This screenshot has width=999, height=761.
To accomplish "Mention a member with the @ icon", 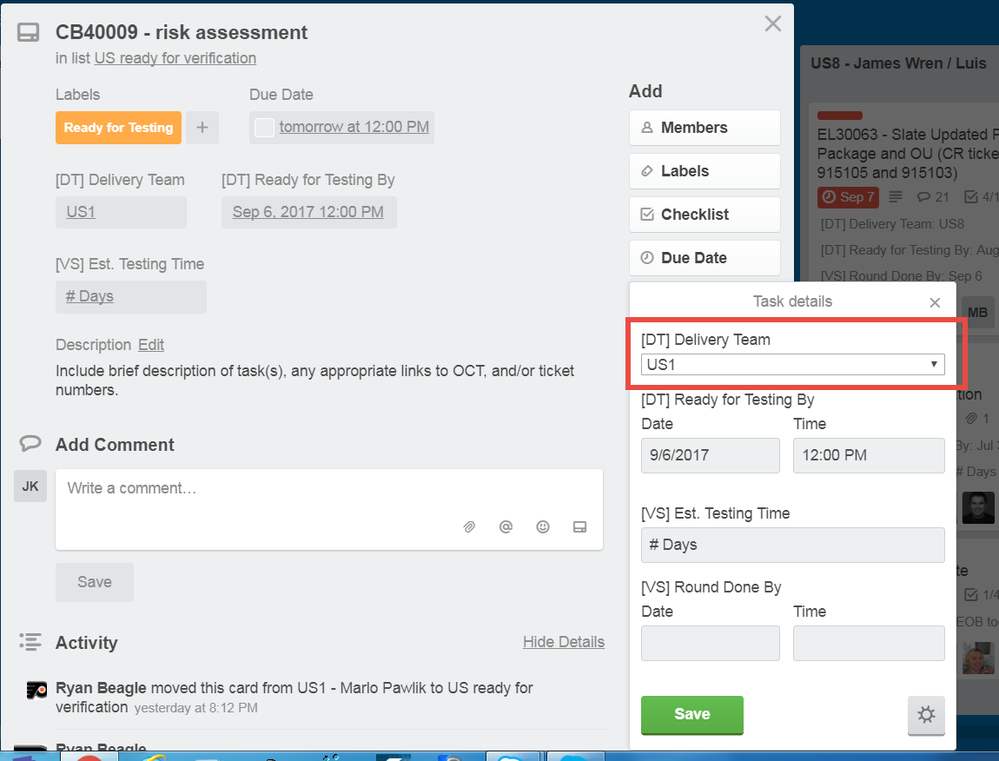I will [506, 526].
